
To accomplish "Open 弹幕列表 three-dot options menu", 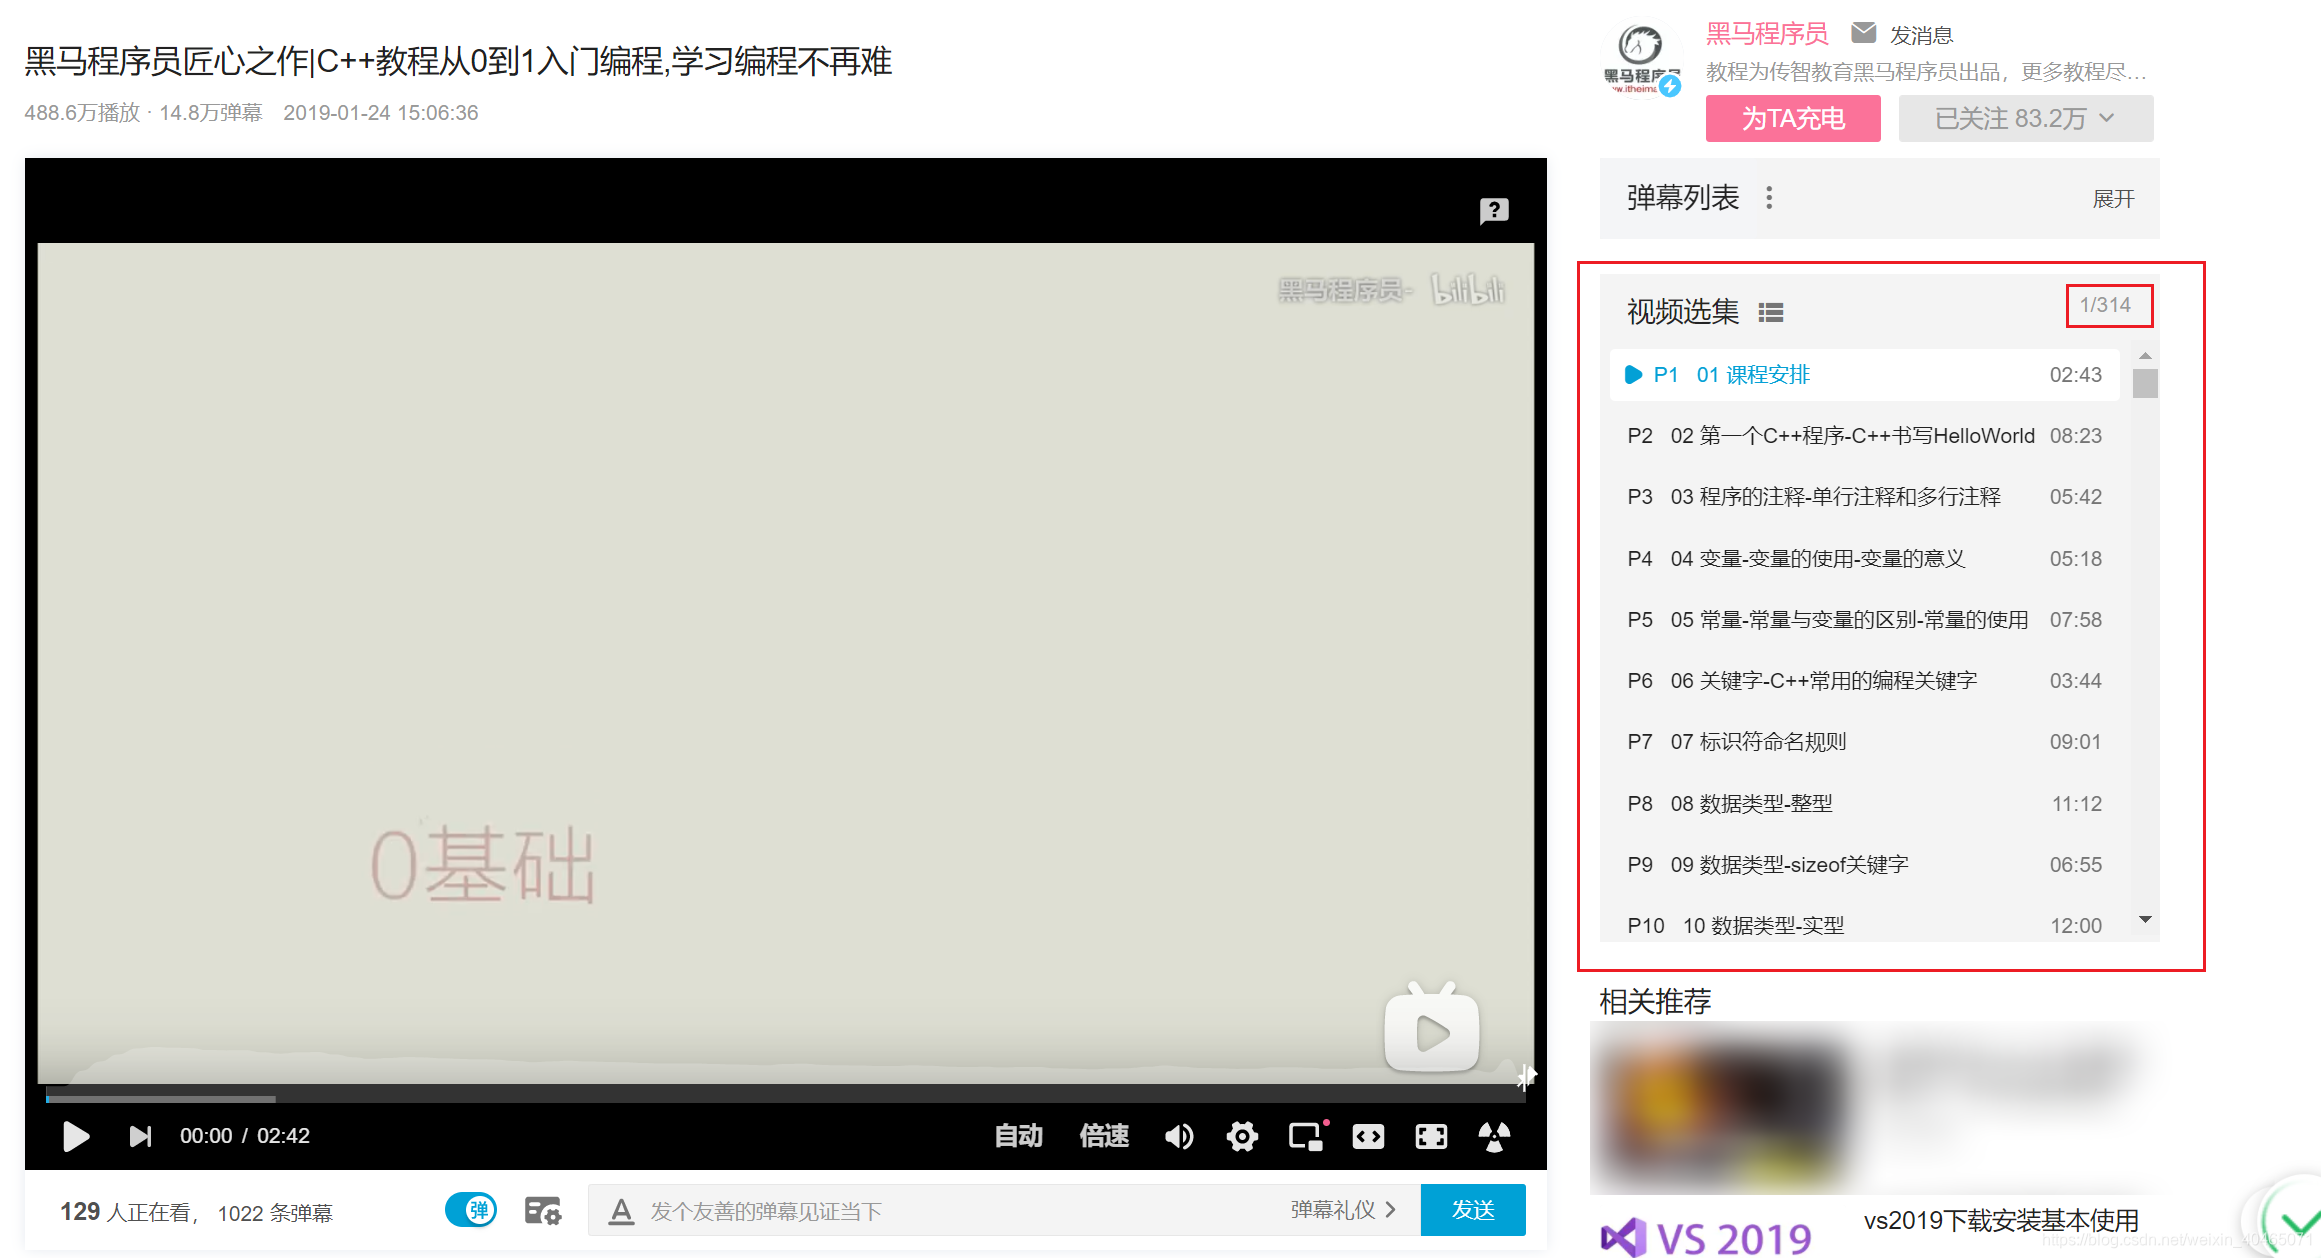I will [1769, 198].
